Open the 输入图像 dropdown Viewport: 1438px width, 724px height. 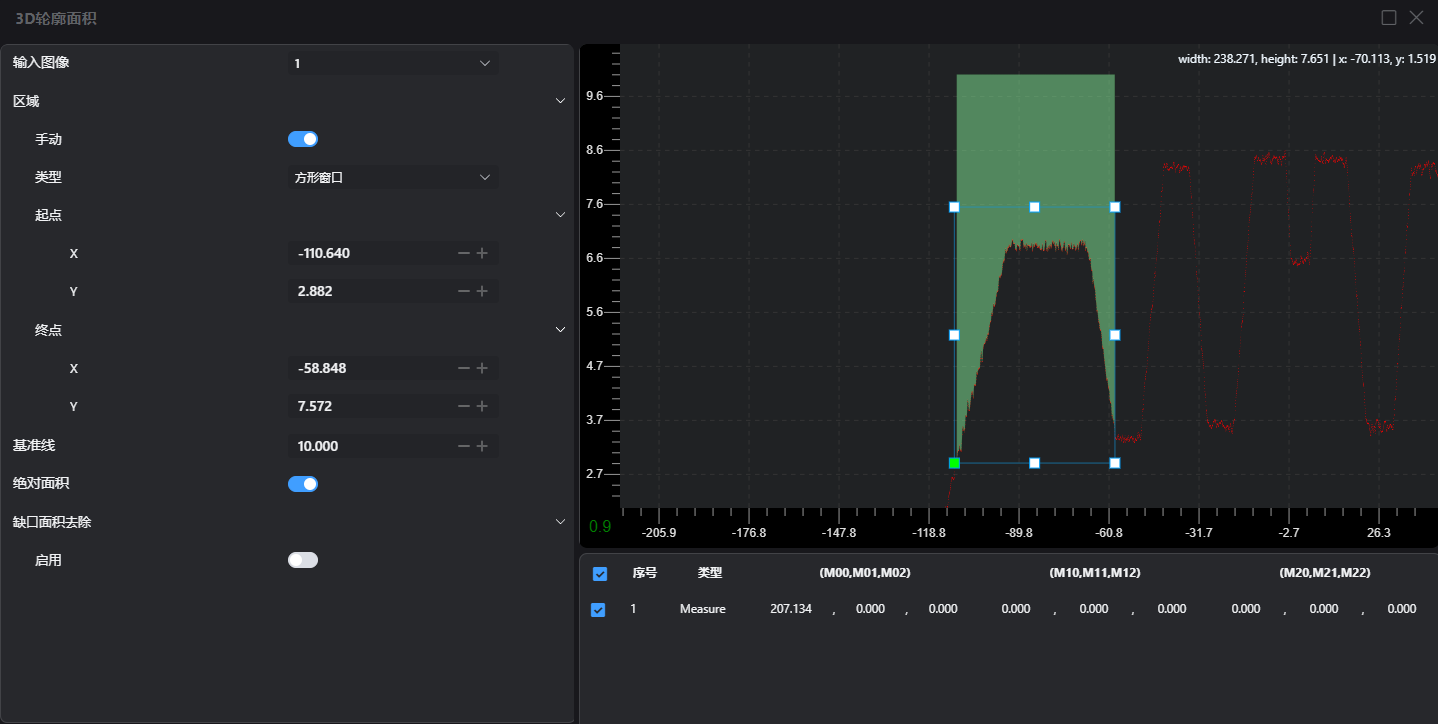pyautogui.click(x=393, y=63)
